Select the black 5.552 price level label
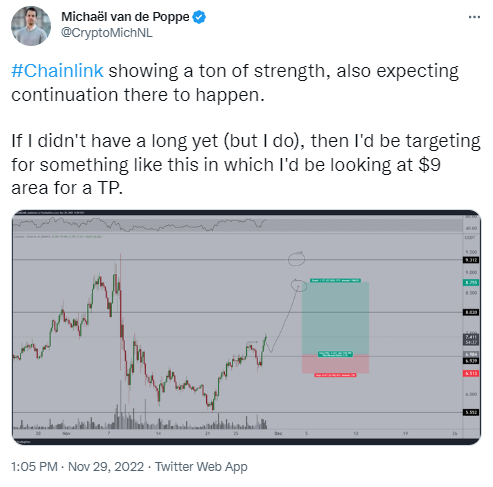The height and width of the screenshot is (487, 493). point(471,412)
